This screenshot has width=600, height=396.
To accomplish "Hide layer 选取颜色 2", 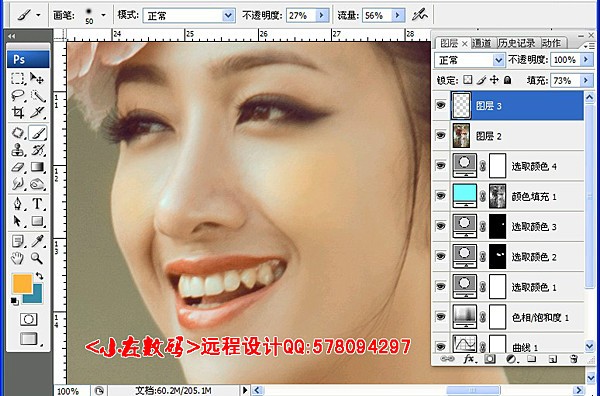I will [441, 256].
